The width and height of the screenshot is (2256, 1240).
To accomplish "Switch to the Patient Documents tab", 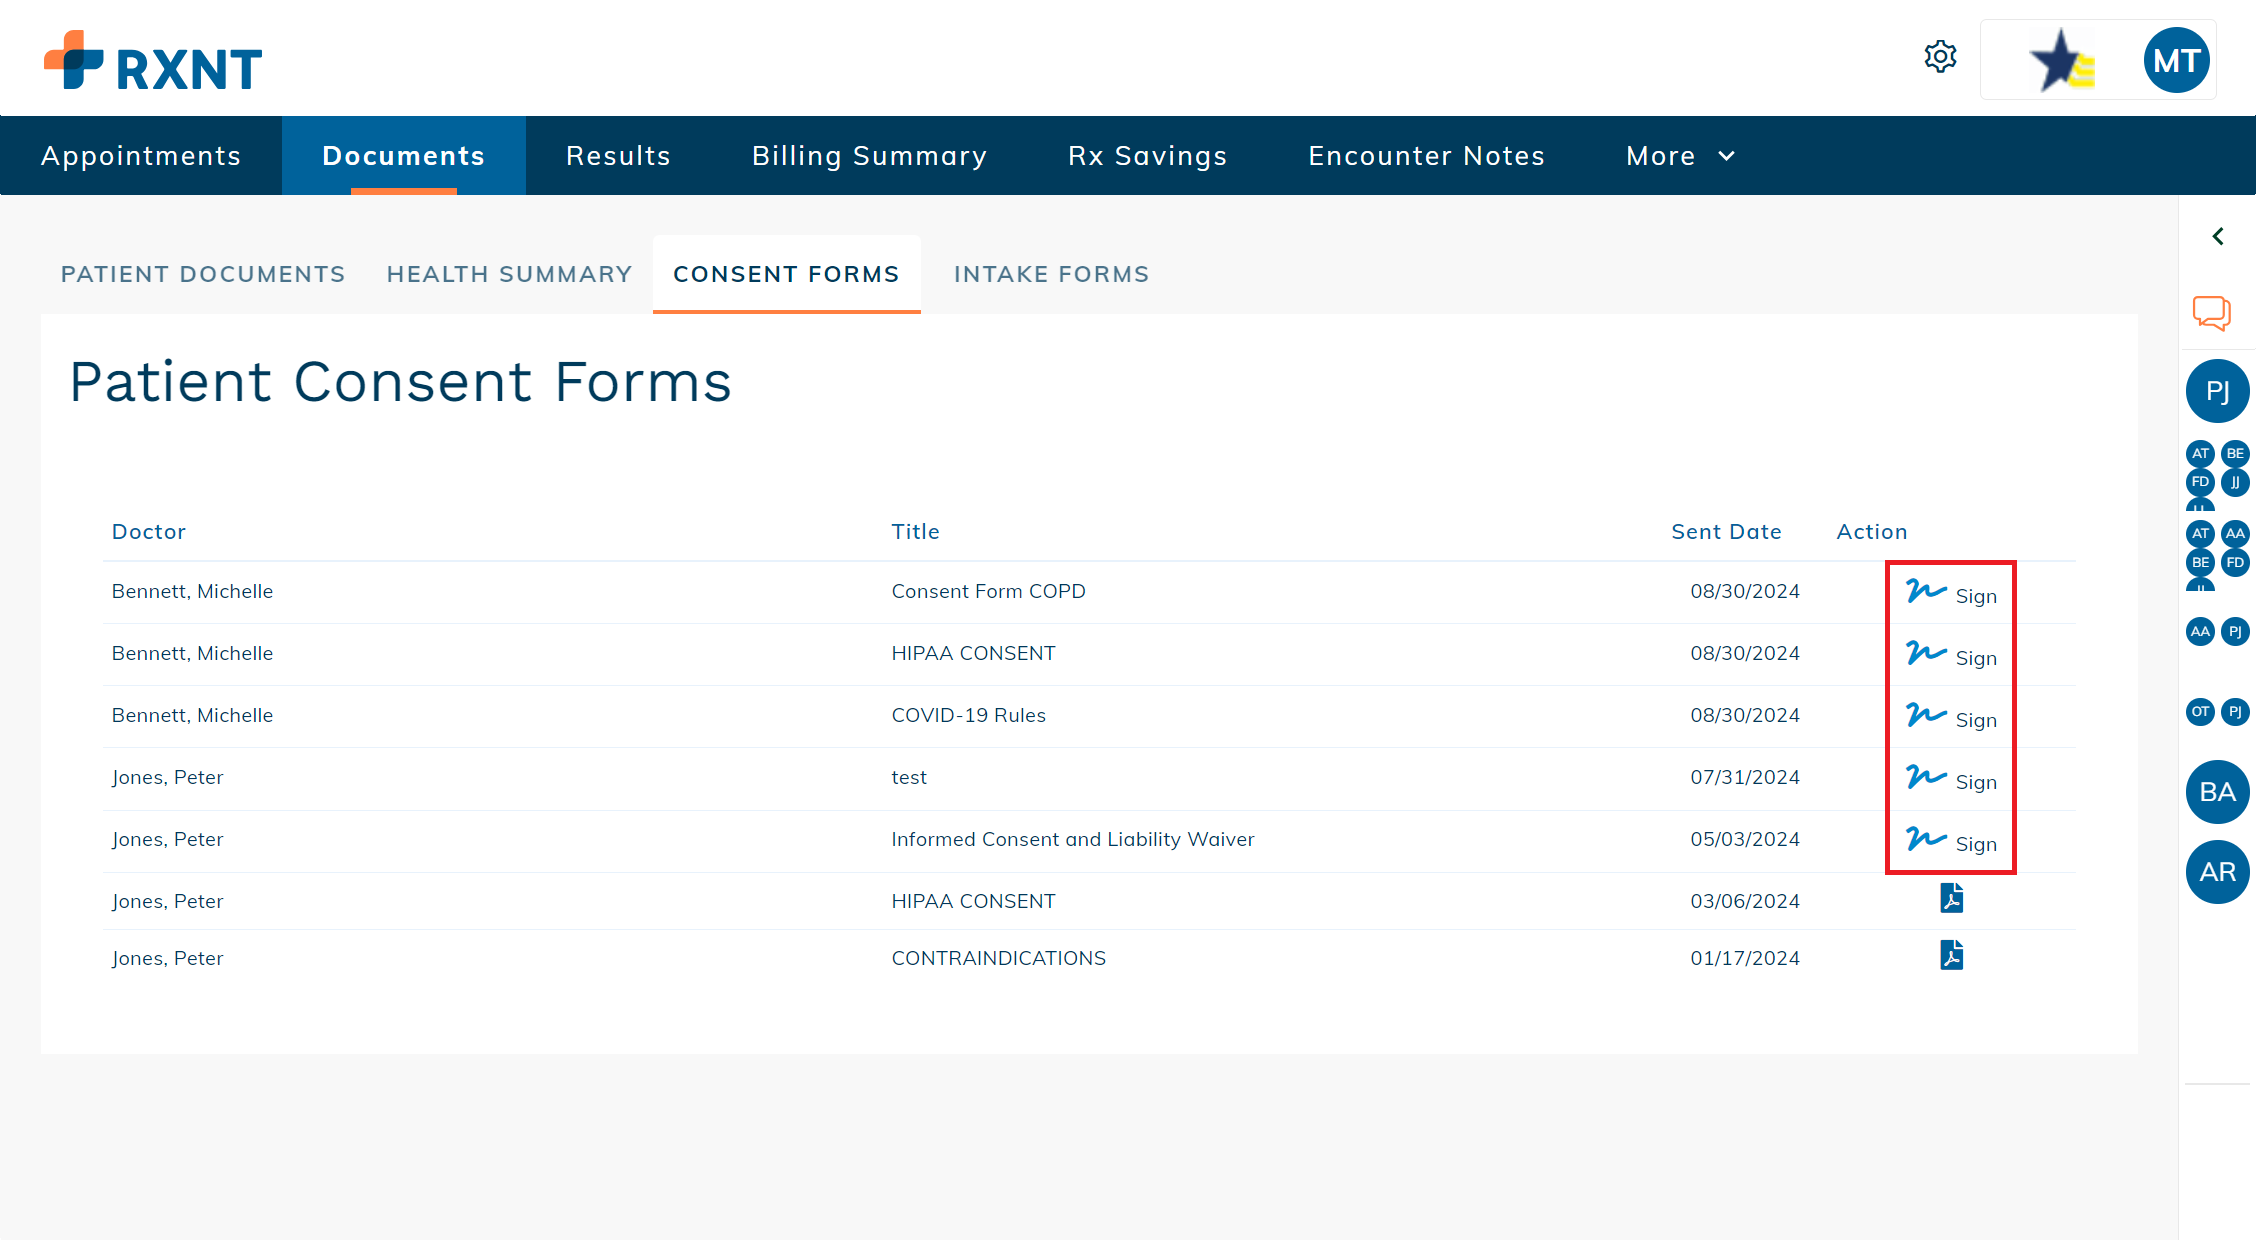I will pos(203,274).
